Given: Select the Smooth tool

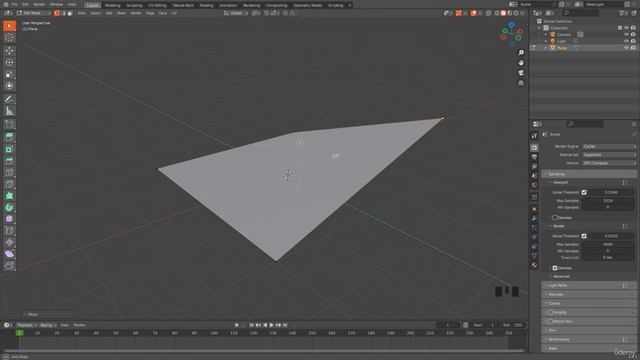Looking at the screenshot, I should pos(9,219).
